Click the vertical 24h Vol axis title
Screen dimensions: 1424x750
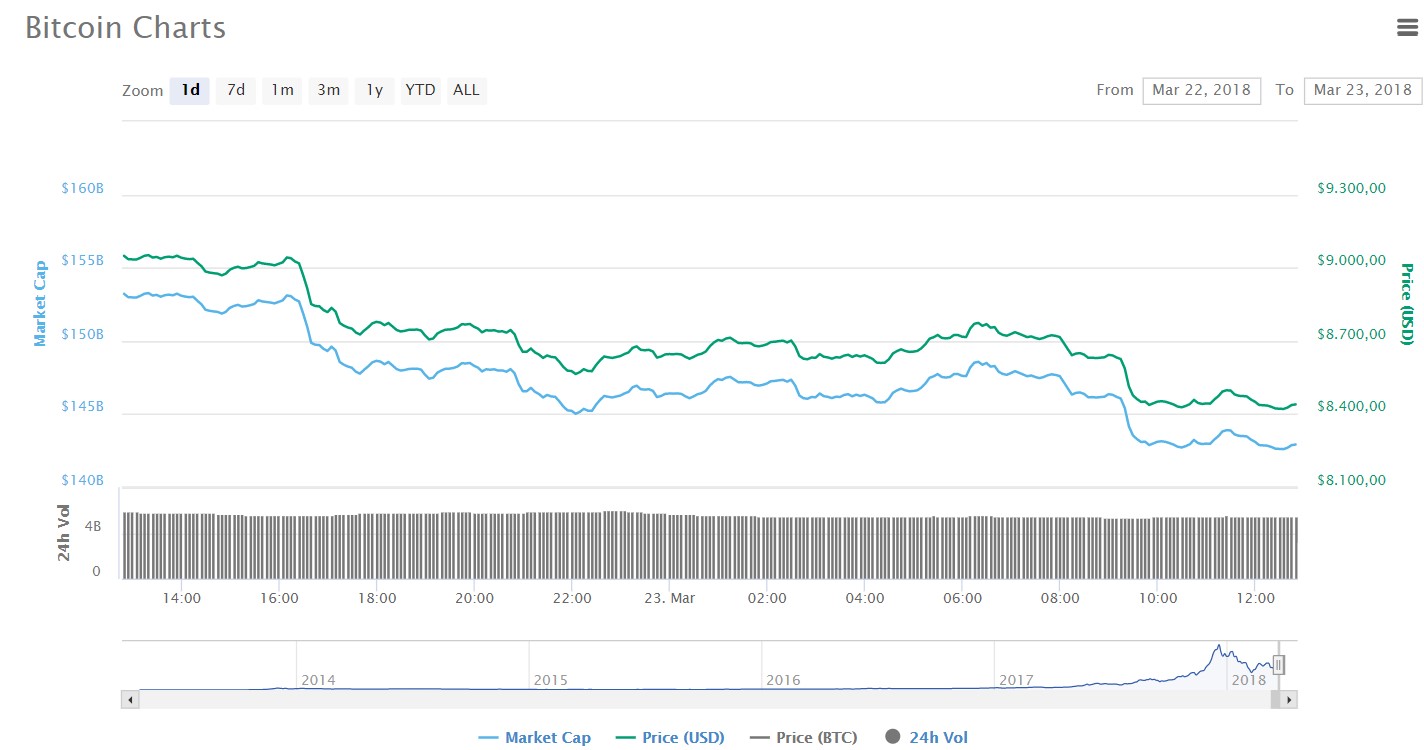(x=64, y=532)
